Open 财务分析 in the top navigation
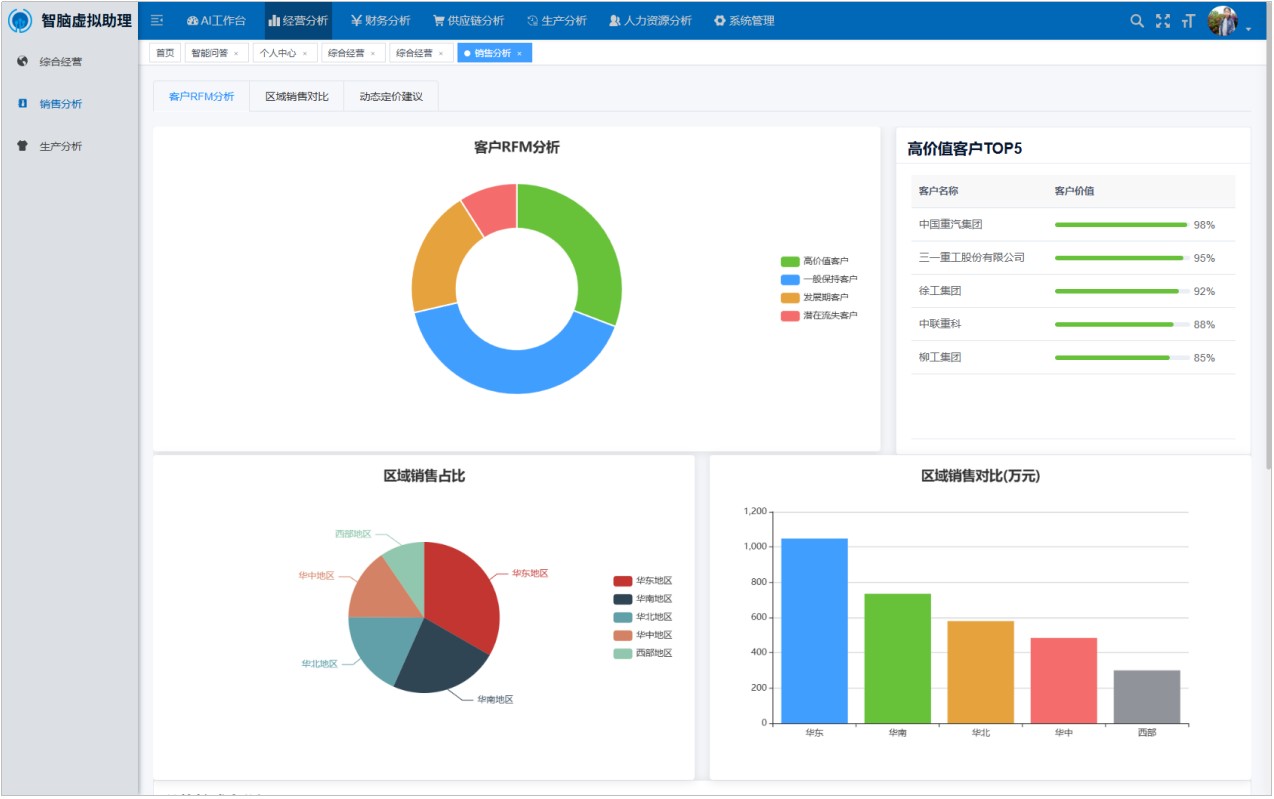This screenshot has height=799, width=1274. tap(380, 21)
